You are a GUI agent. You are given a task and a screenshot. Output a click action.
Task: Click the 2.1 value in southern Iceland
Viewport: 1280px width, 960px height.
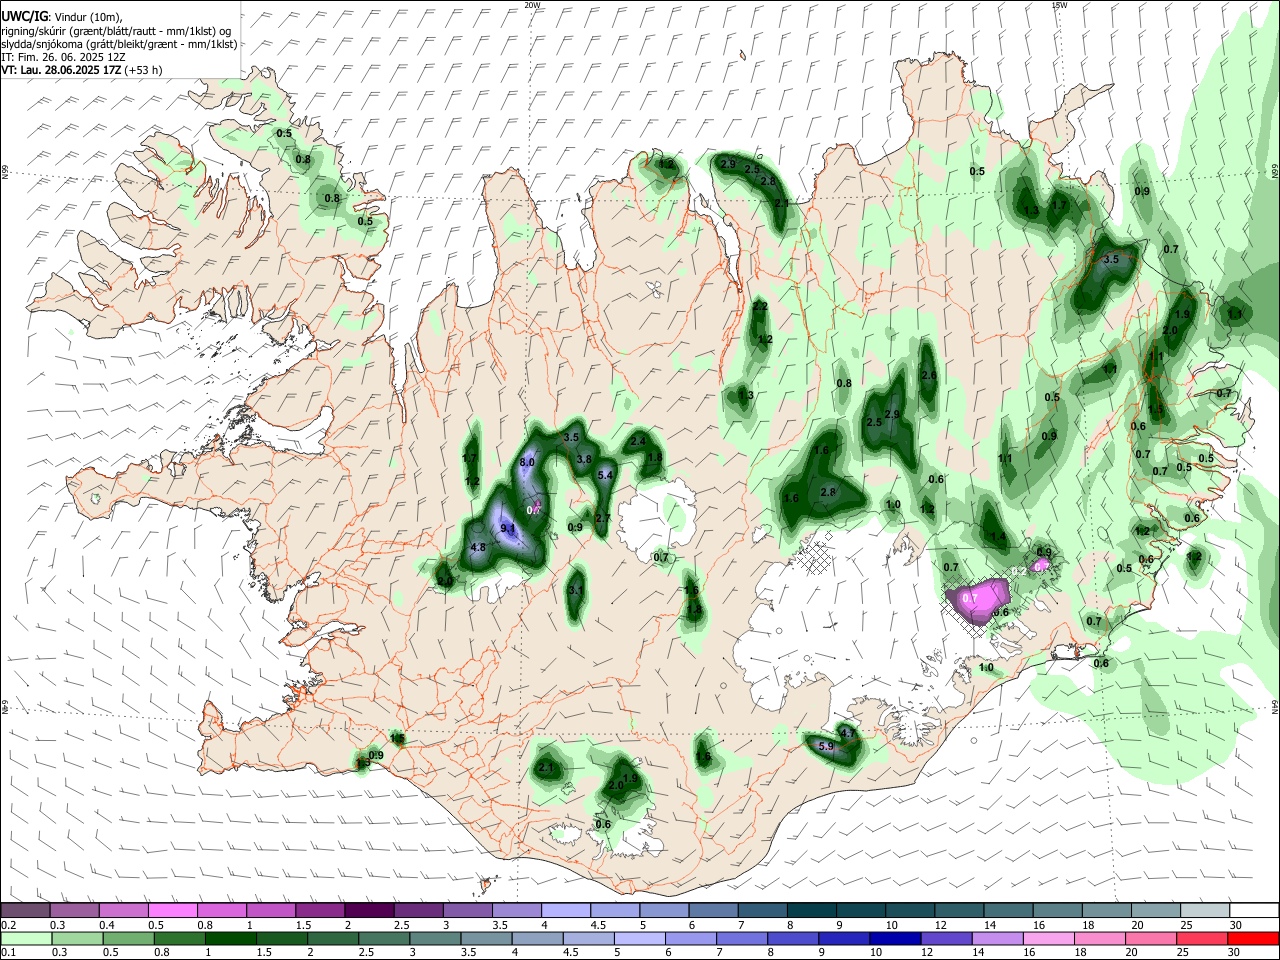point(546,767)
